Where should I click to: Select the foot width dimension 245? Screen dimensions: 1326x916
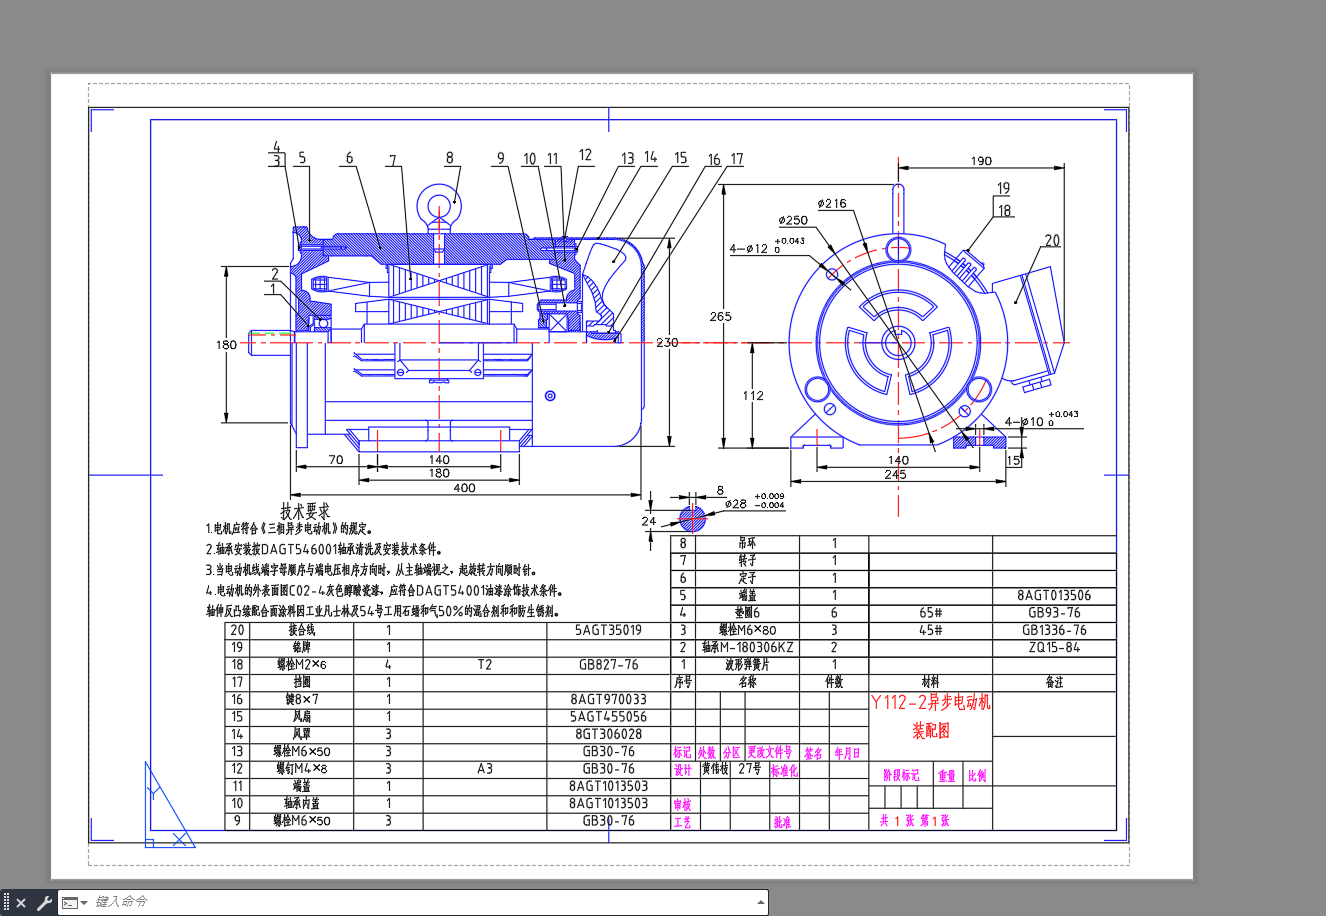coord(895,474)
